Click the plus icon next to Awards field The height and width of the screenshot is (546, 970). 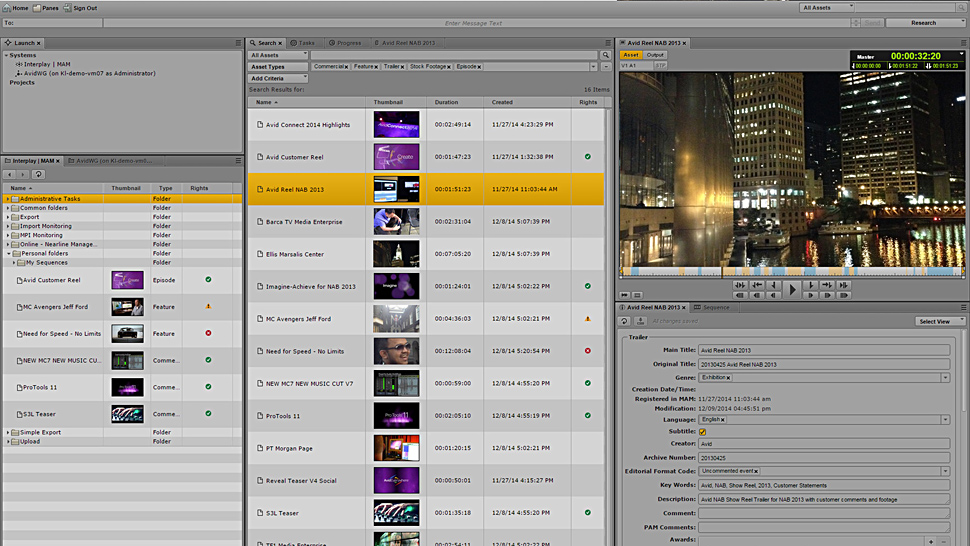[929, 540]
